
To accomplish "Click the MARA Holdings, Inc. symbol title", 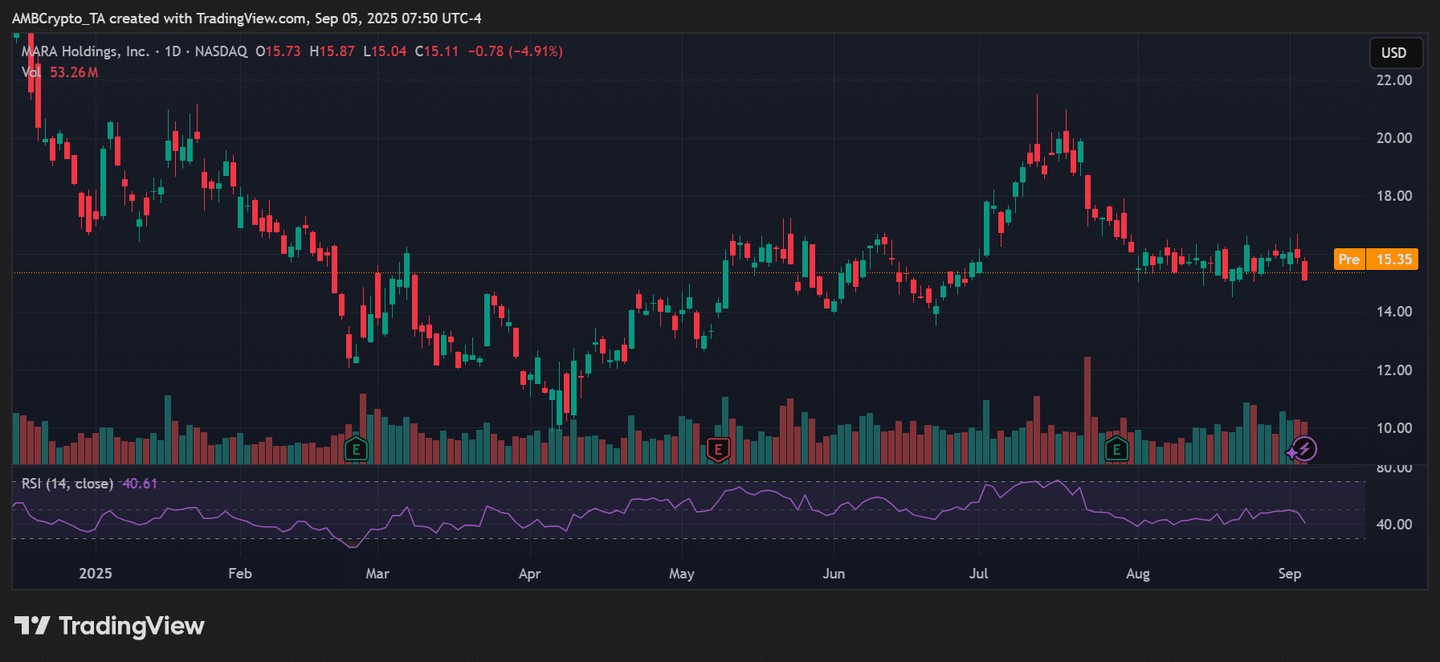I will tap(86, 51).
